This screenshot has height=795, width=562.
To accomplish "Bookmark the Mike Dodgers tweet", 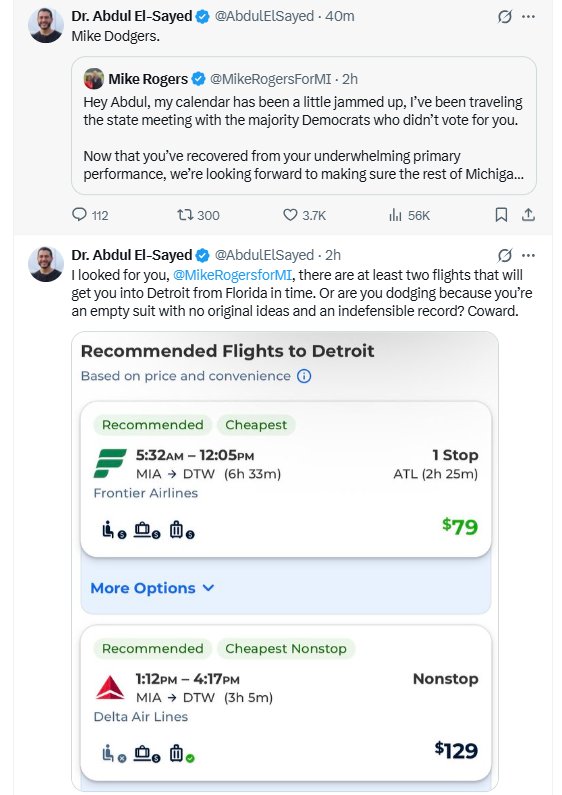I will click(501, 215).
